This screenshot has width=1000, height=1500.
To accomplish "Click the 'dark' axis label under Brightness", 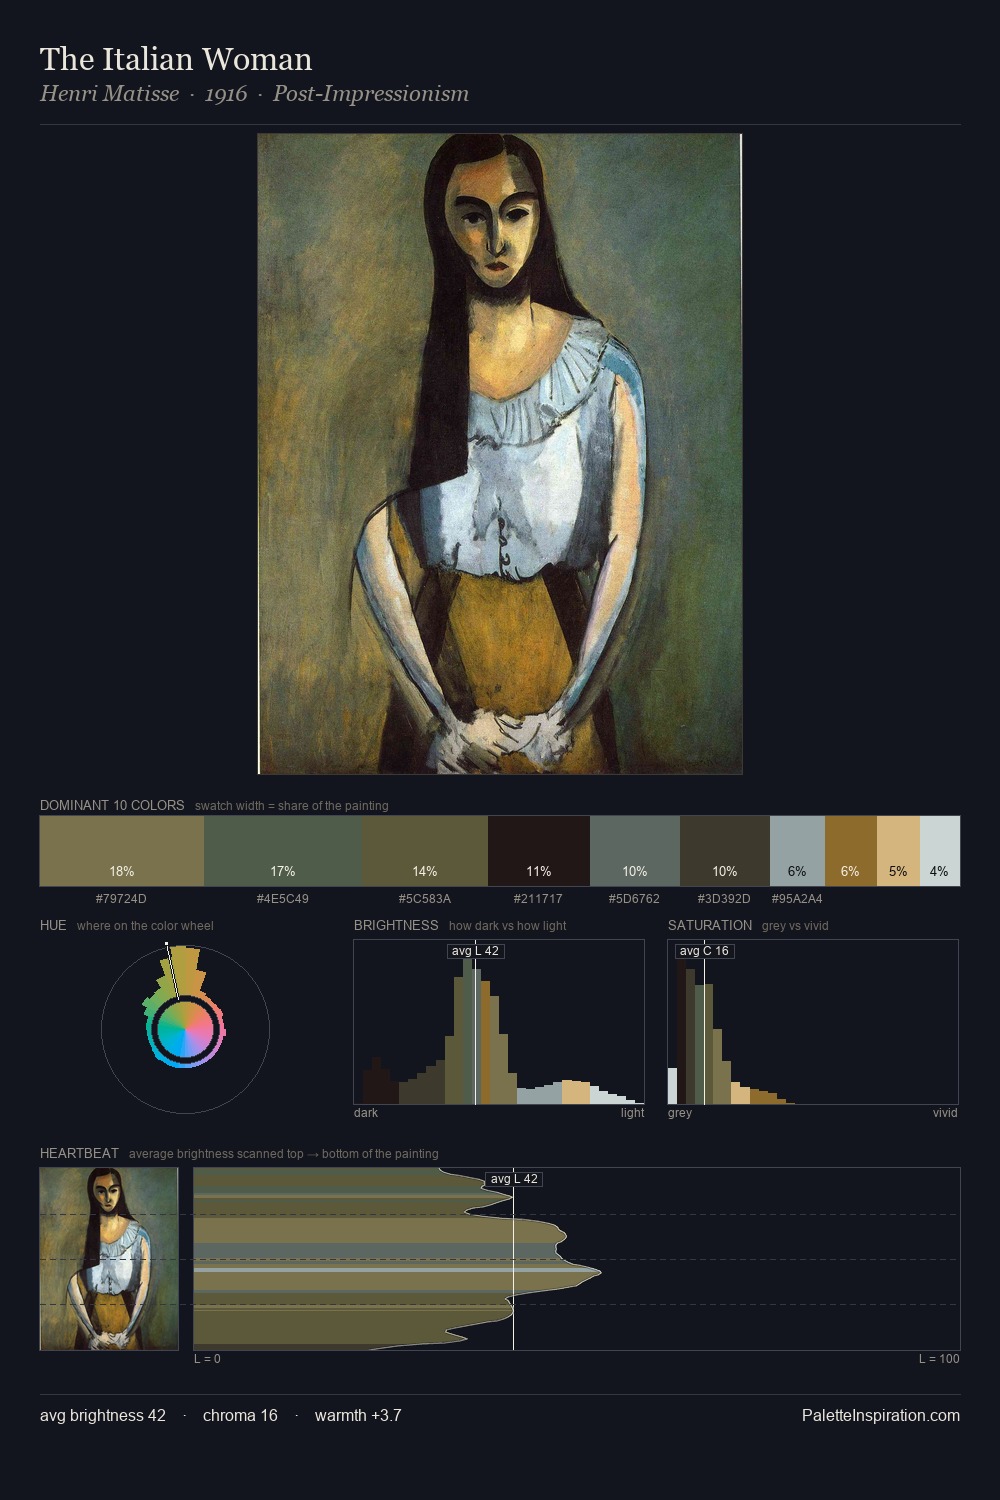I will pyautogui.click(x=366, y=1112).
